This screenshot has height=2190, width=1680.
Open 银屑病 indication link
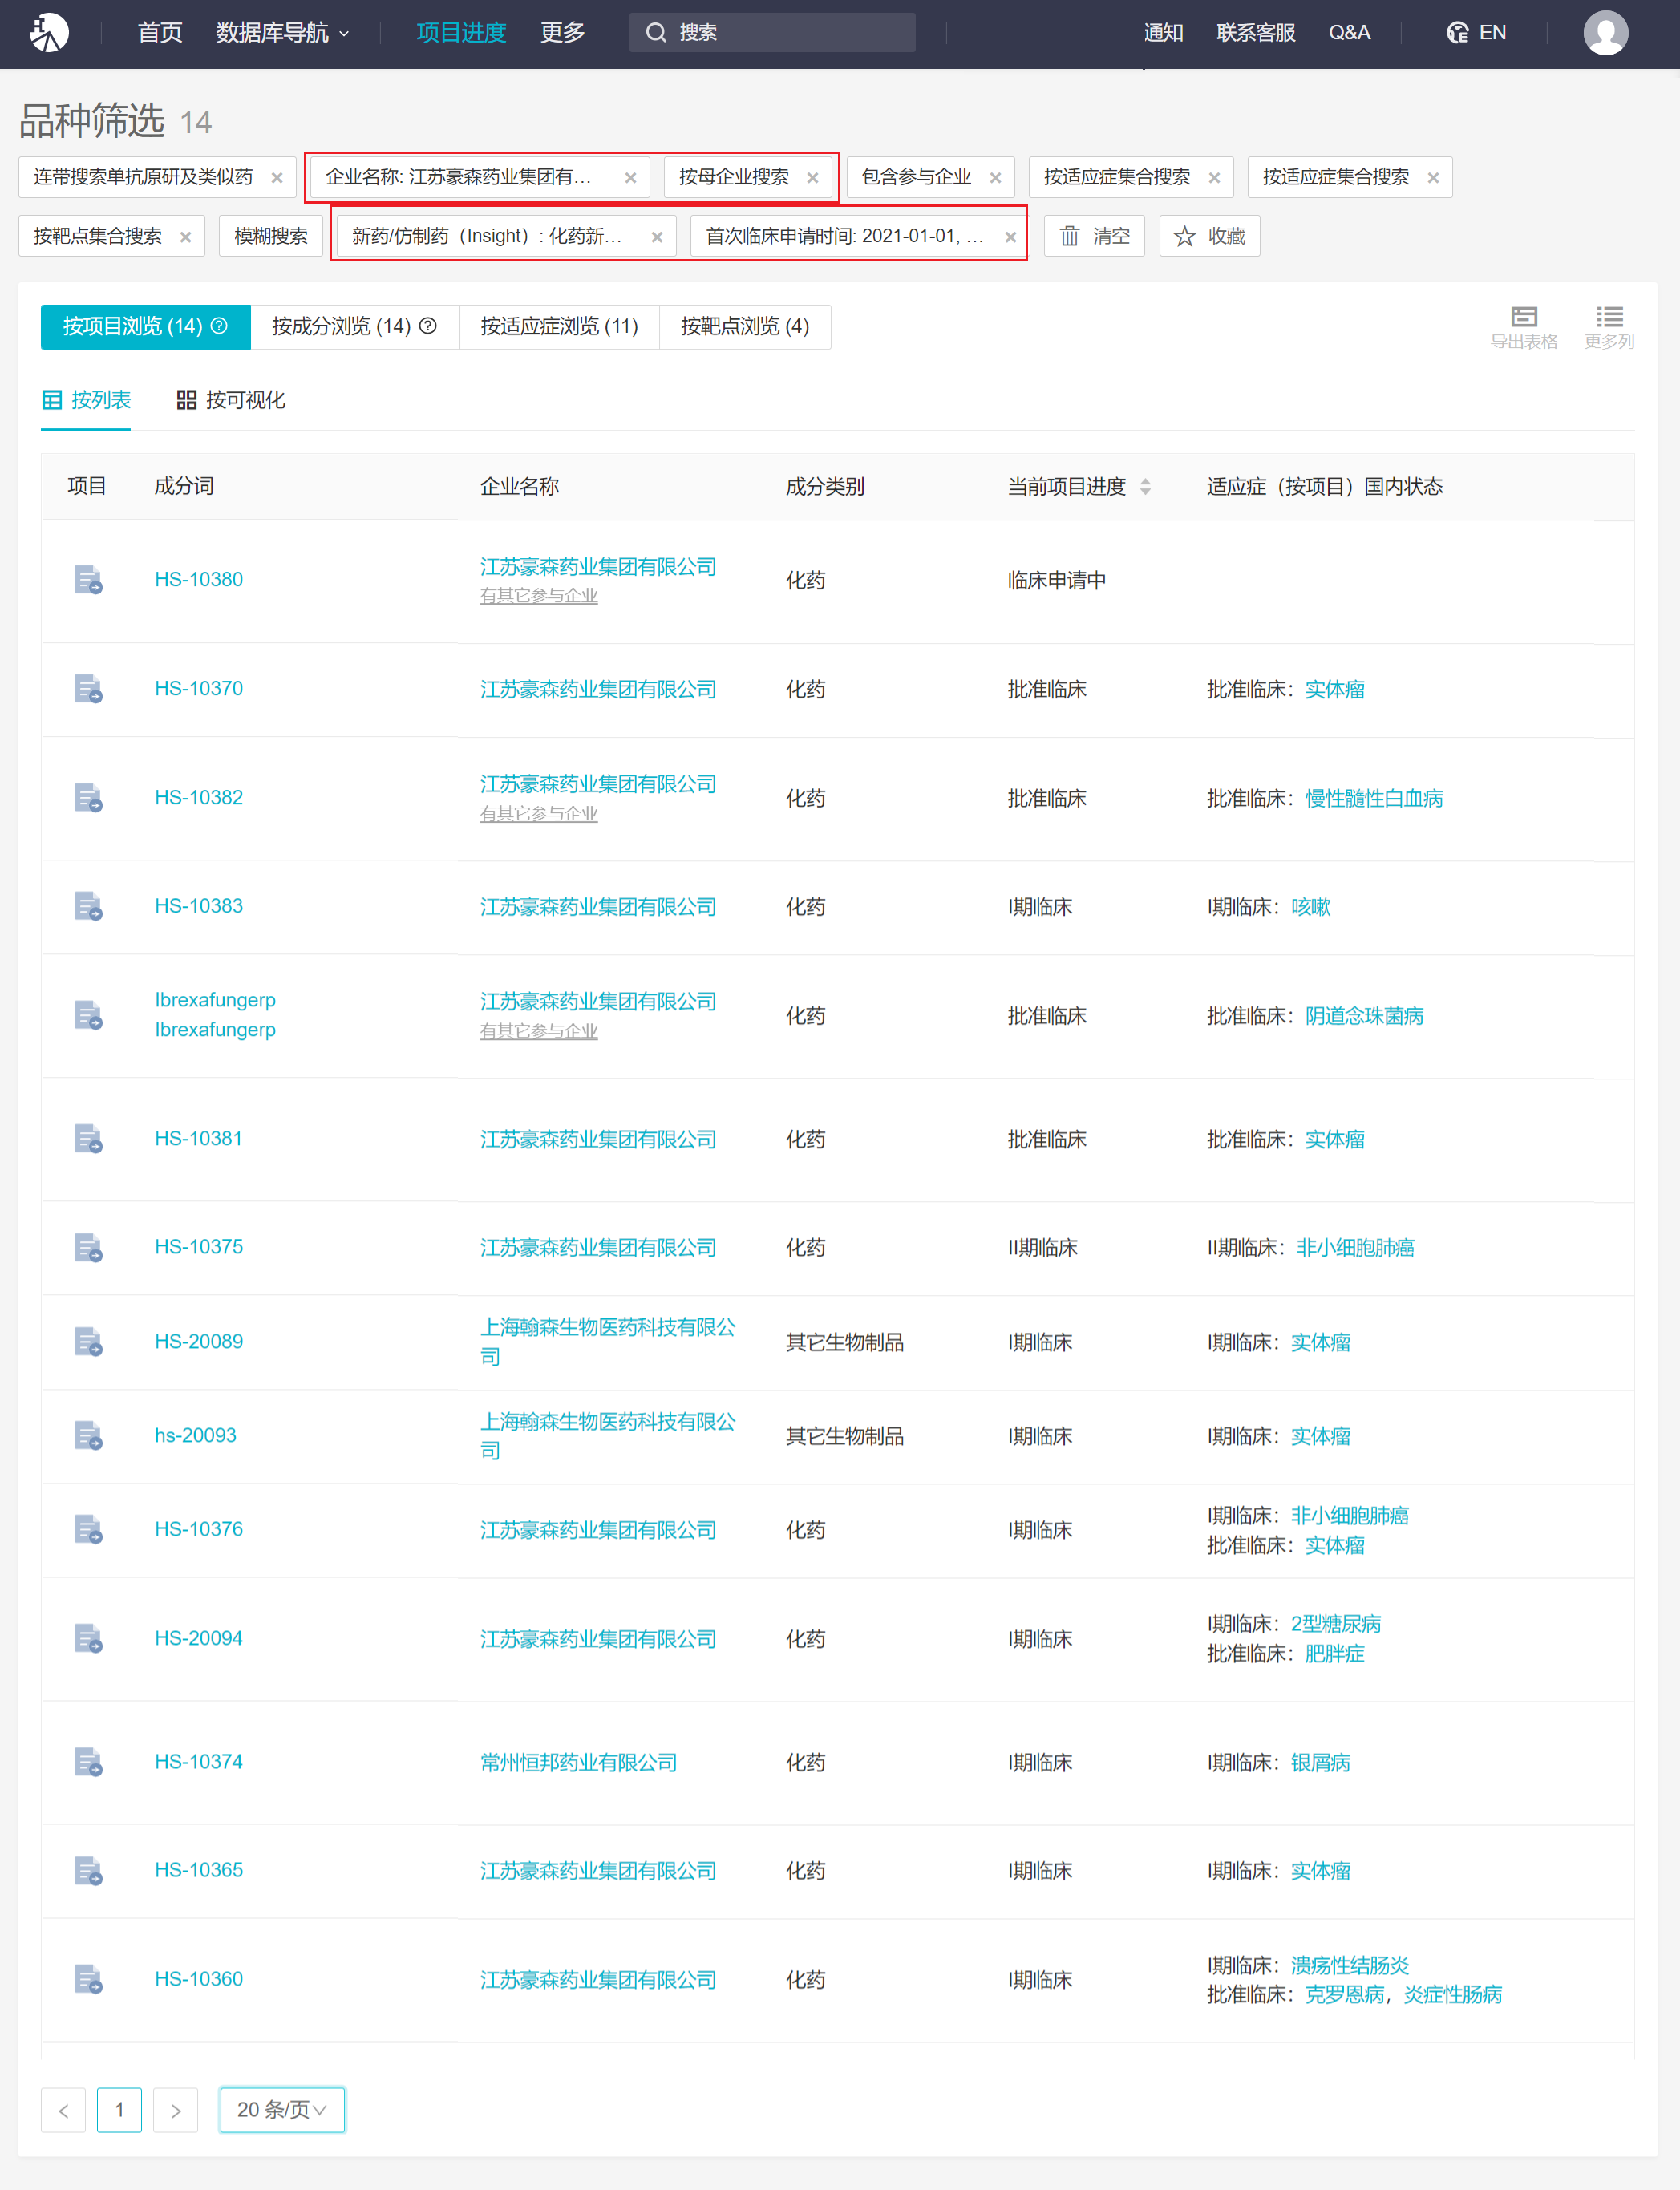coord(1320,1762)
